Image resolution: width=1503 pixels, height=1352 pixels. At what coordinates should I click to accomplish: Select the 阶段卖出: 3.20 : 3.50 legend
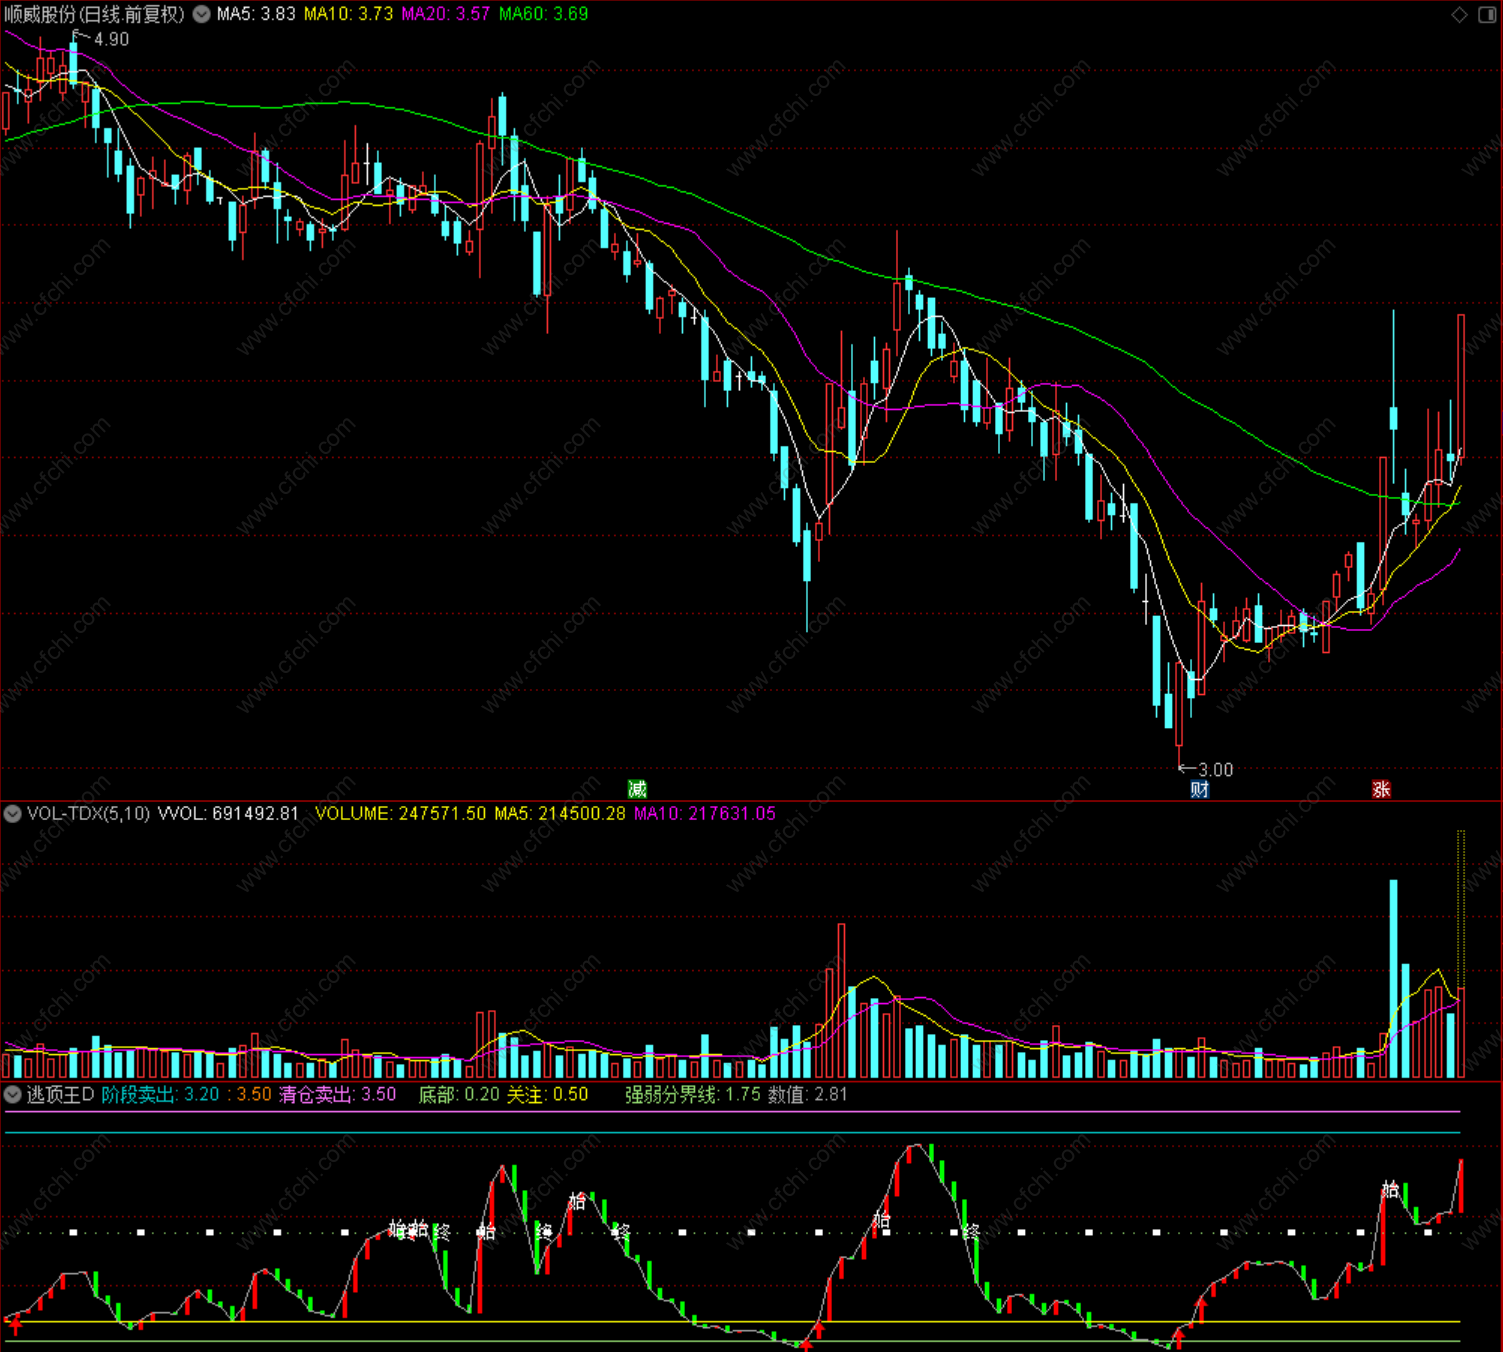[x=186, y=1095]
